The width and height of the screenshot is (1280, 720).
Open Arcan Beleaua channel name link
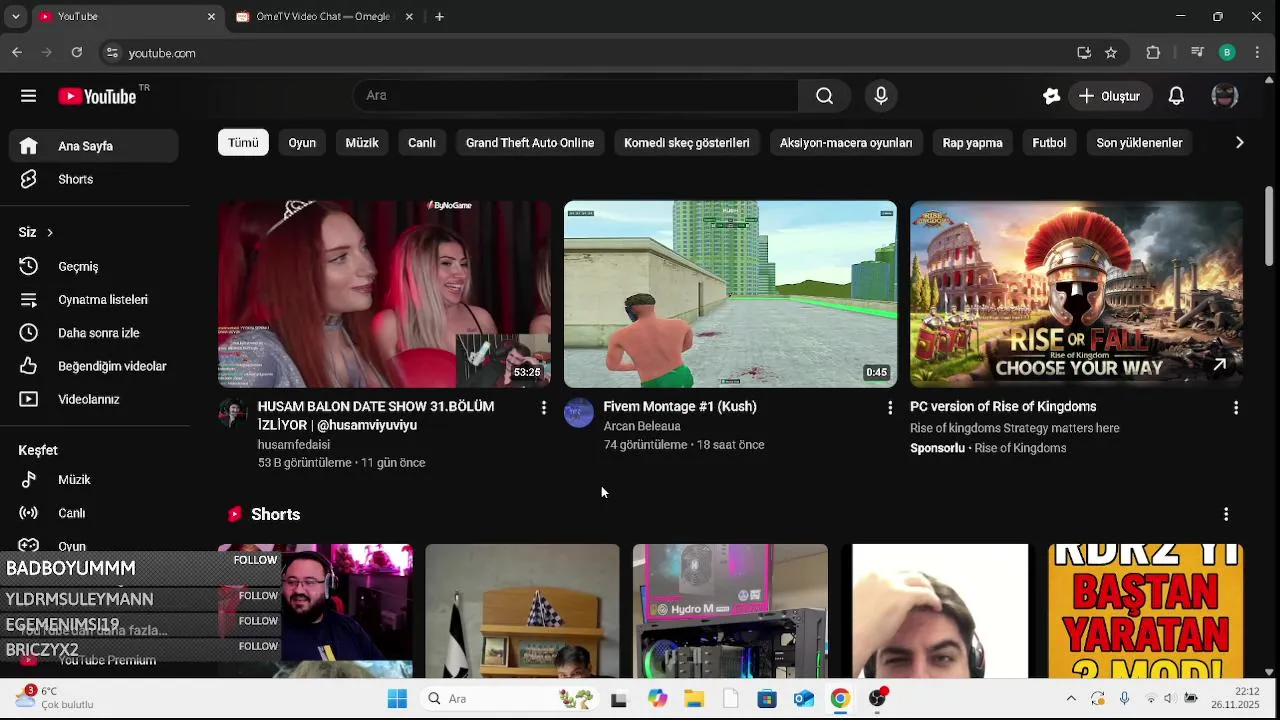click(x=642, y=426)
